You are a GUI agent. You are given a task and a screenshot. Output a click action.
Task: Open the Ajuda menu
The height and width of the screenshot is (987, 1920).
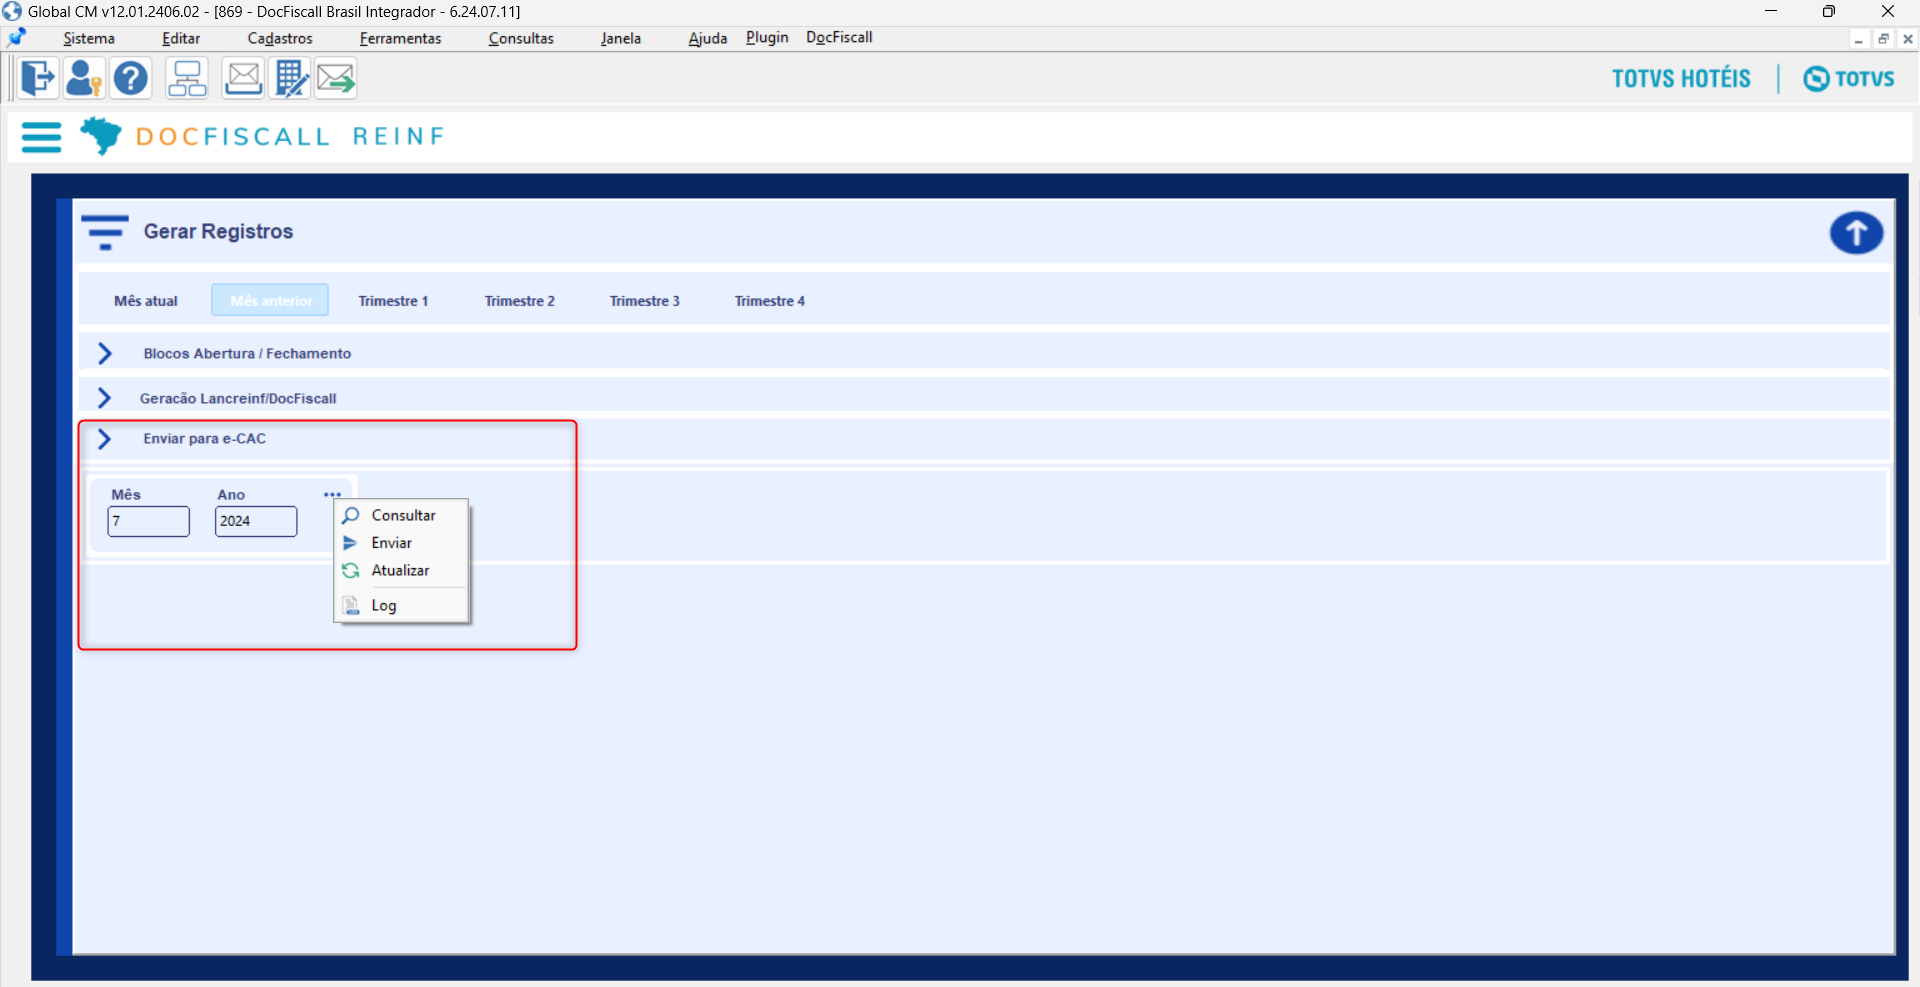click(x=708, y=38)
